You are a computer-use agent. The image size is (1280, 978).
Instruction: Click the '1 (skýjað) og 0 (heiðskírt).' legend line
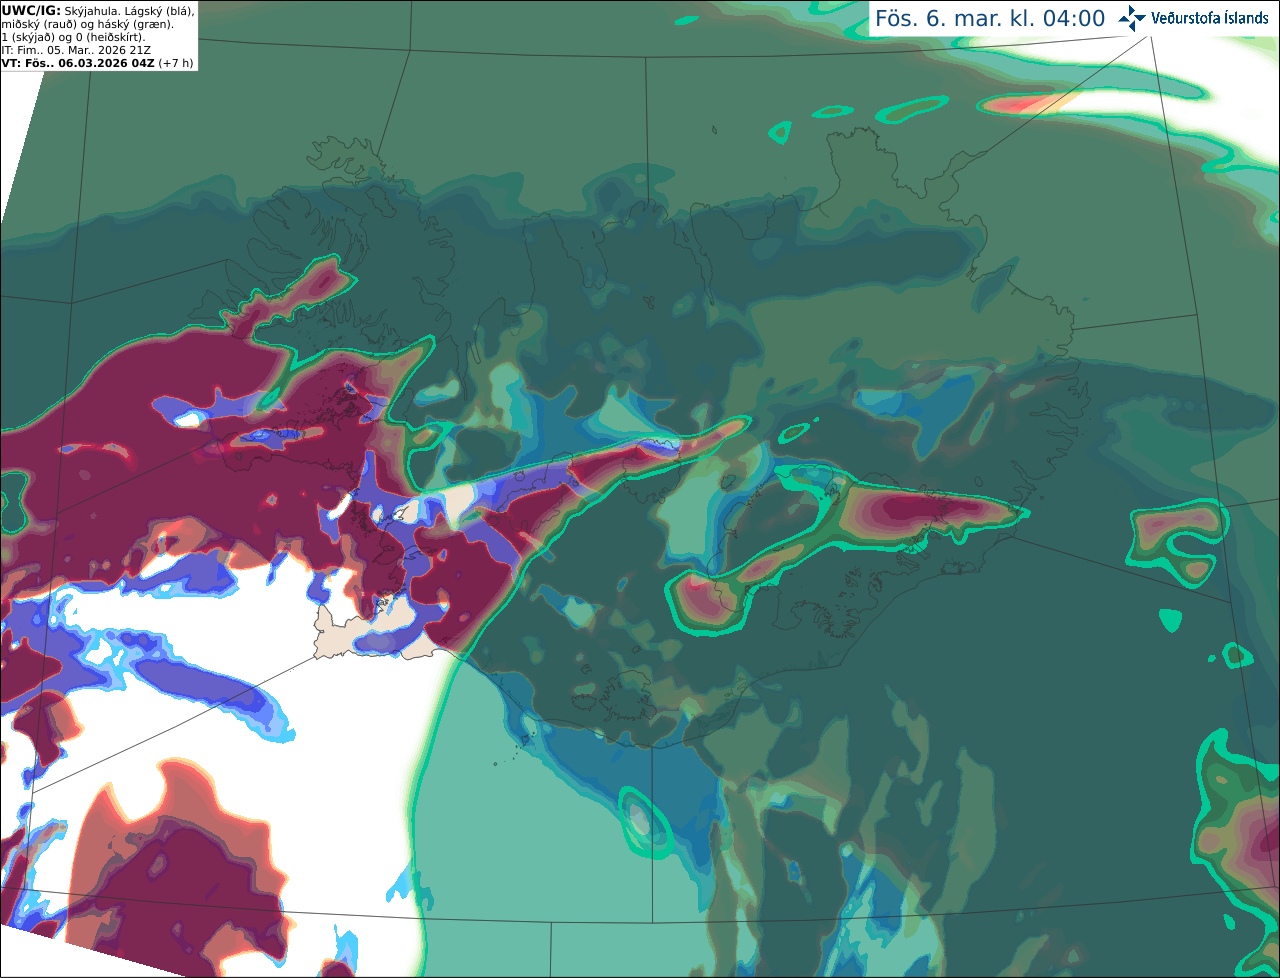[73, 37]
